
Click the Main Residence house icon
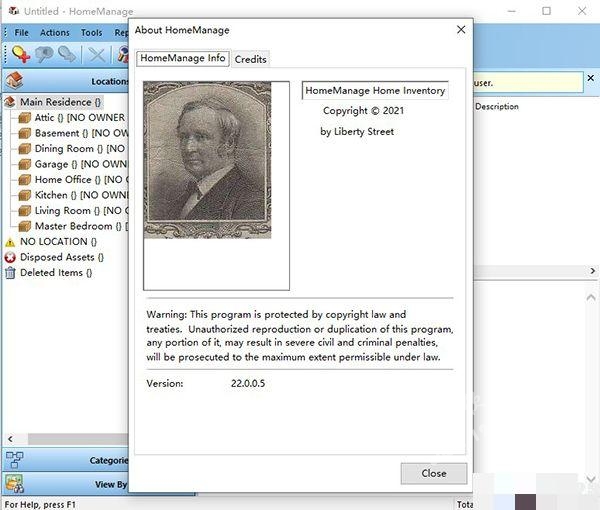[10, 102]
